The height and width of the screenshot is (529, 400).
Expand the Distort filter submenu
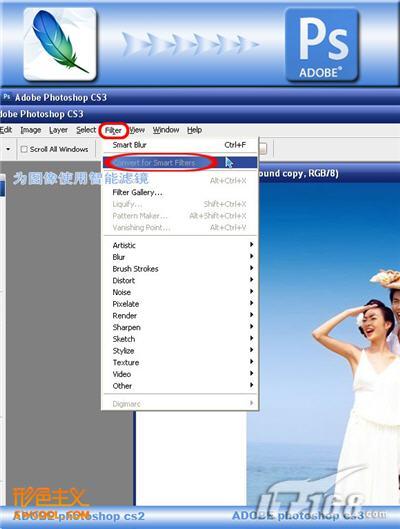[180, 281]
